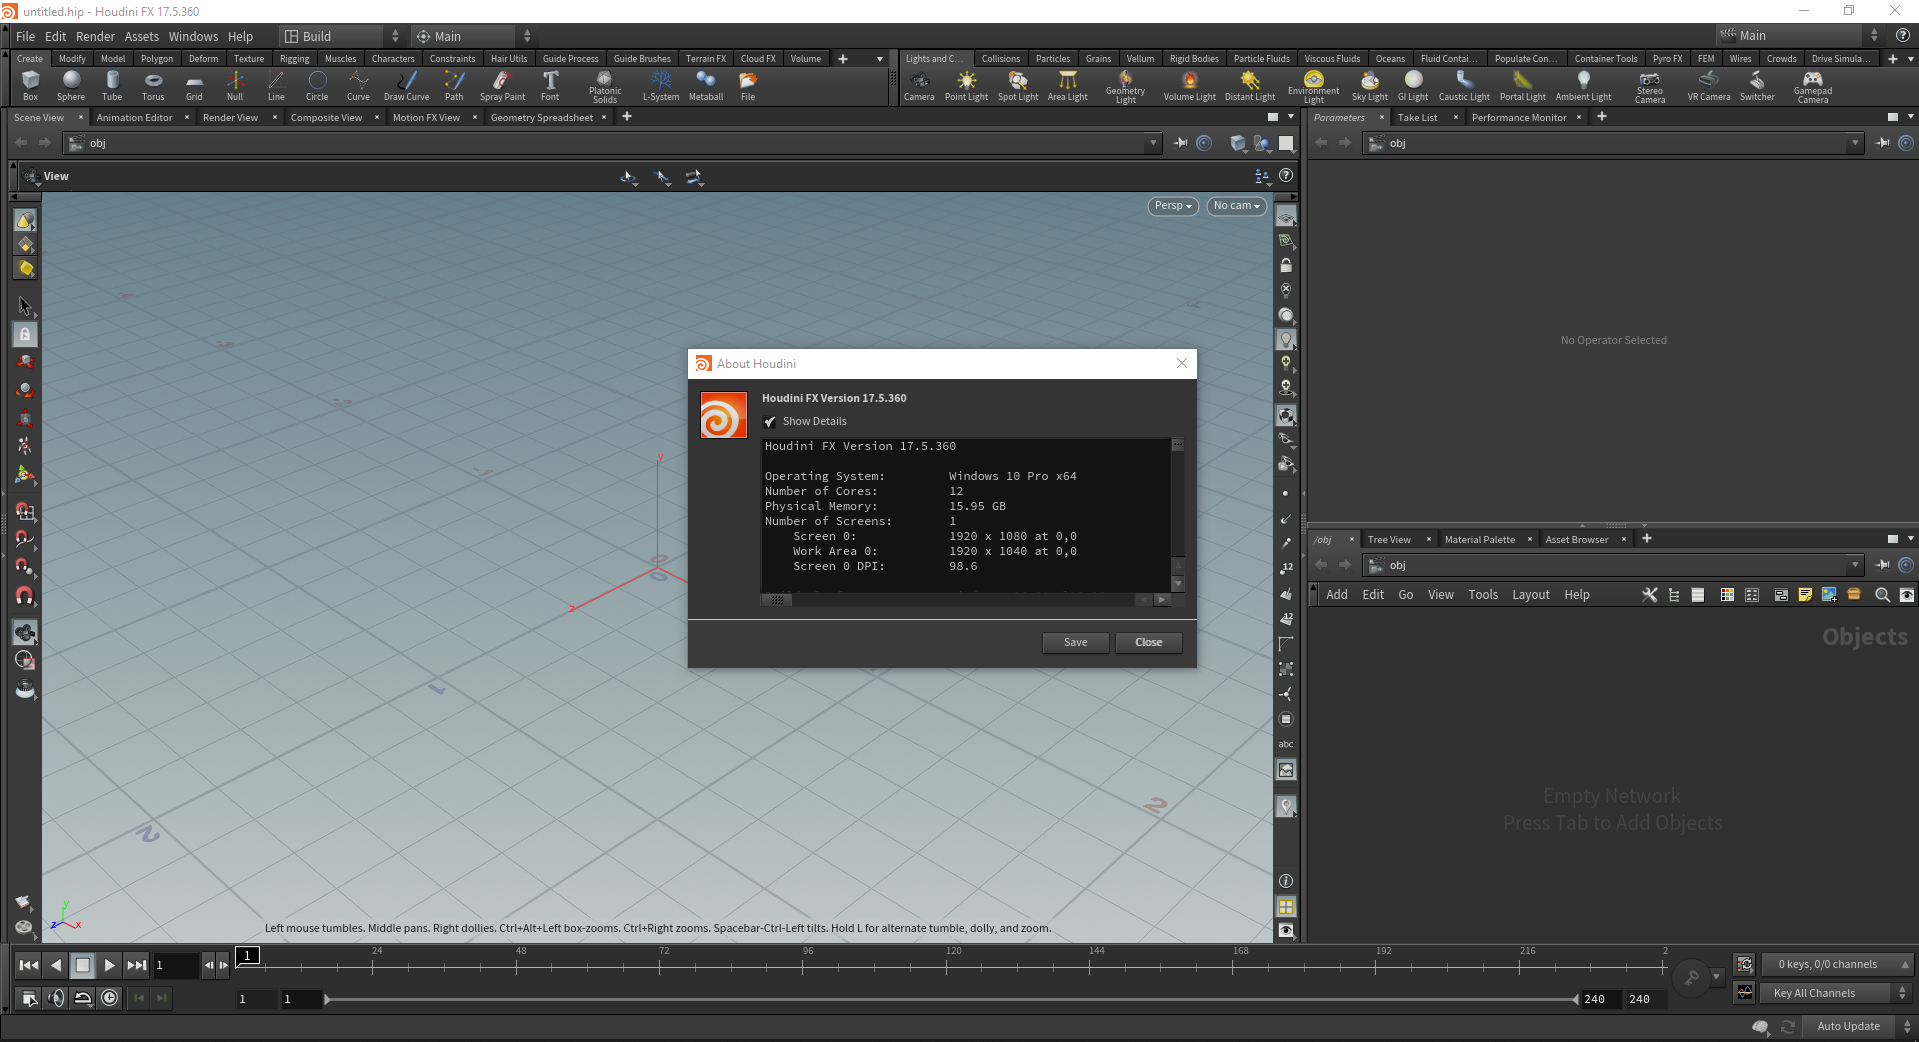Click Save in About Houdini dialog

(1075, 642)
